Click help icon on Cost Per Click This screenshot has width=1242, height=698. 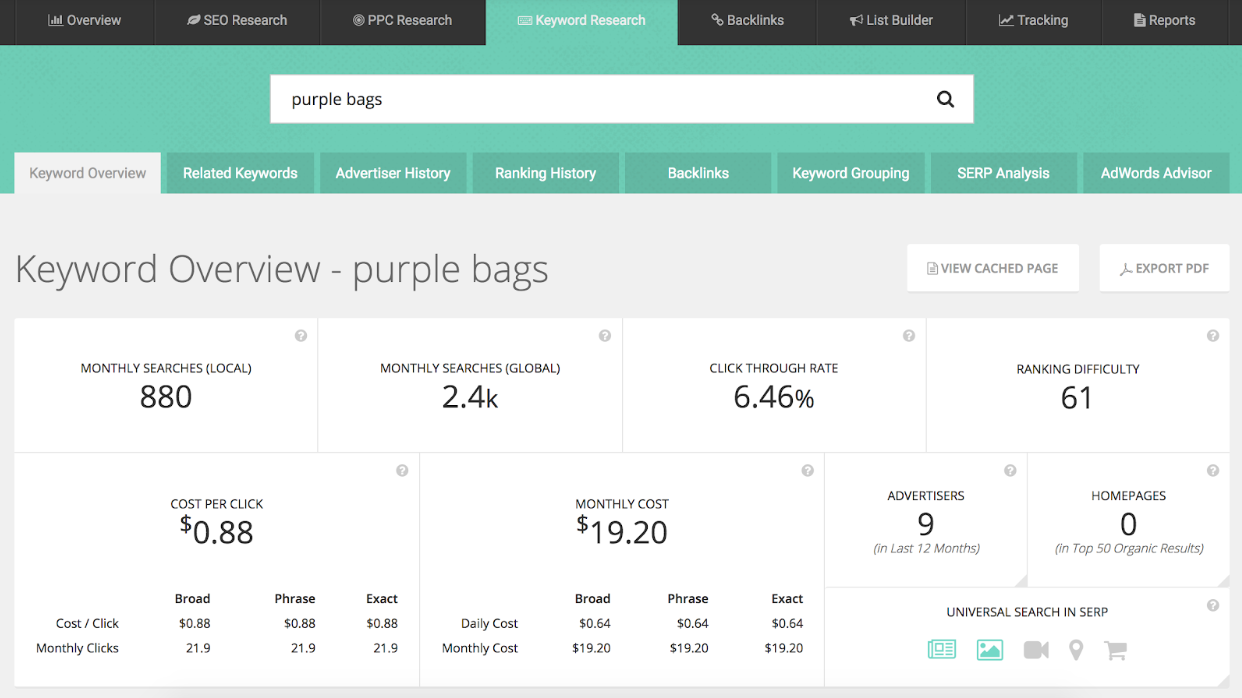[x=402, y=471]
